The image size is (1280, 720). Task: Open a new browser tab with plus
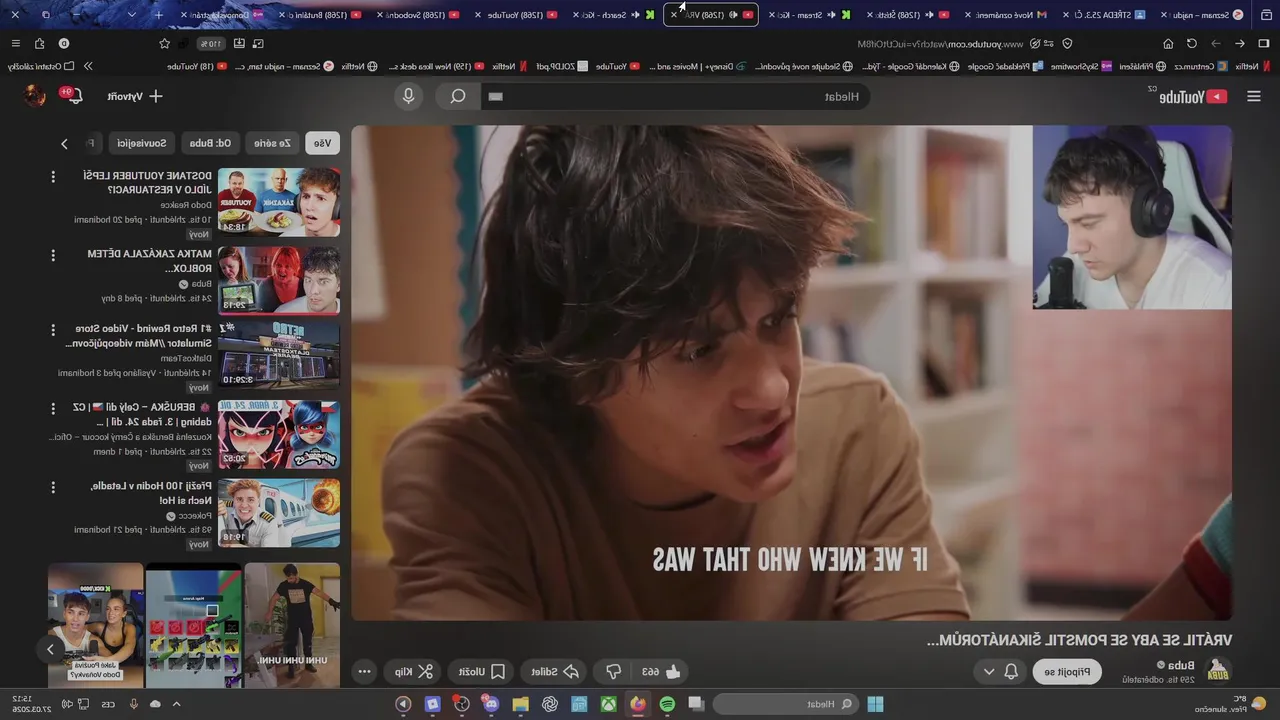[158, 14]
